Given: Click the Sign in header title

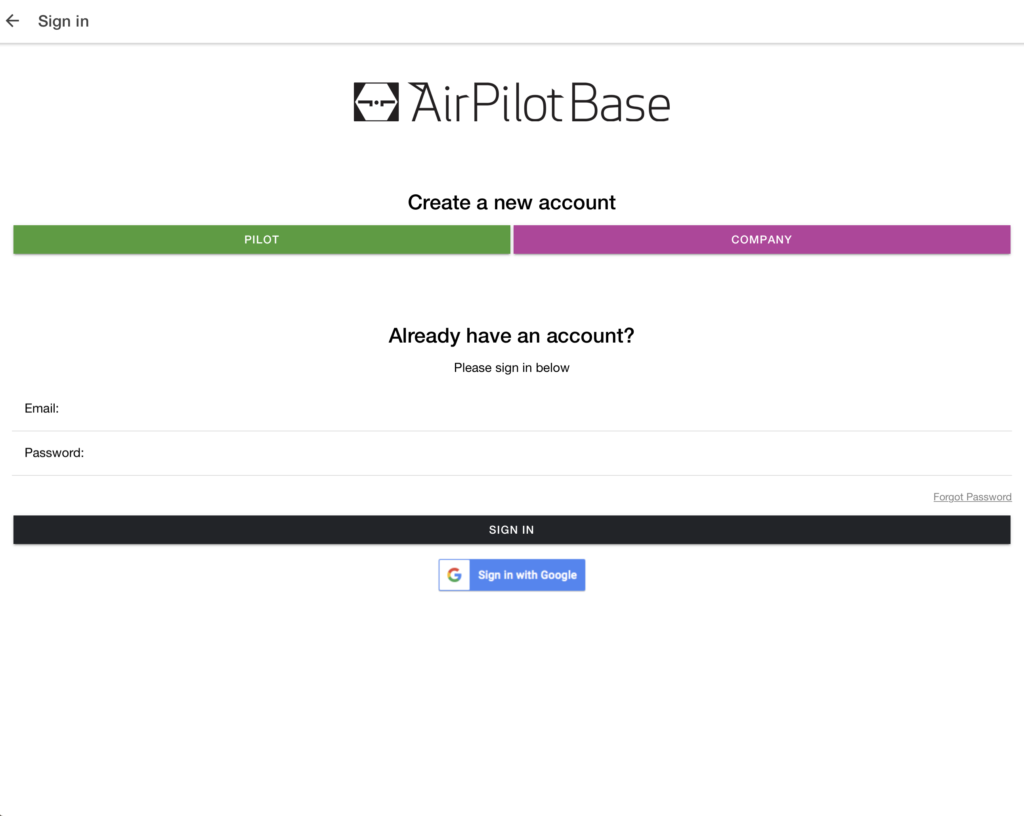Looking at the screenshot, I should click(63, 21).
